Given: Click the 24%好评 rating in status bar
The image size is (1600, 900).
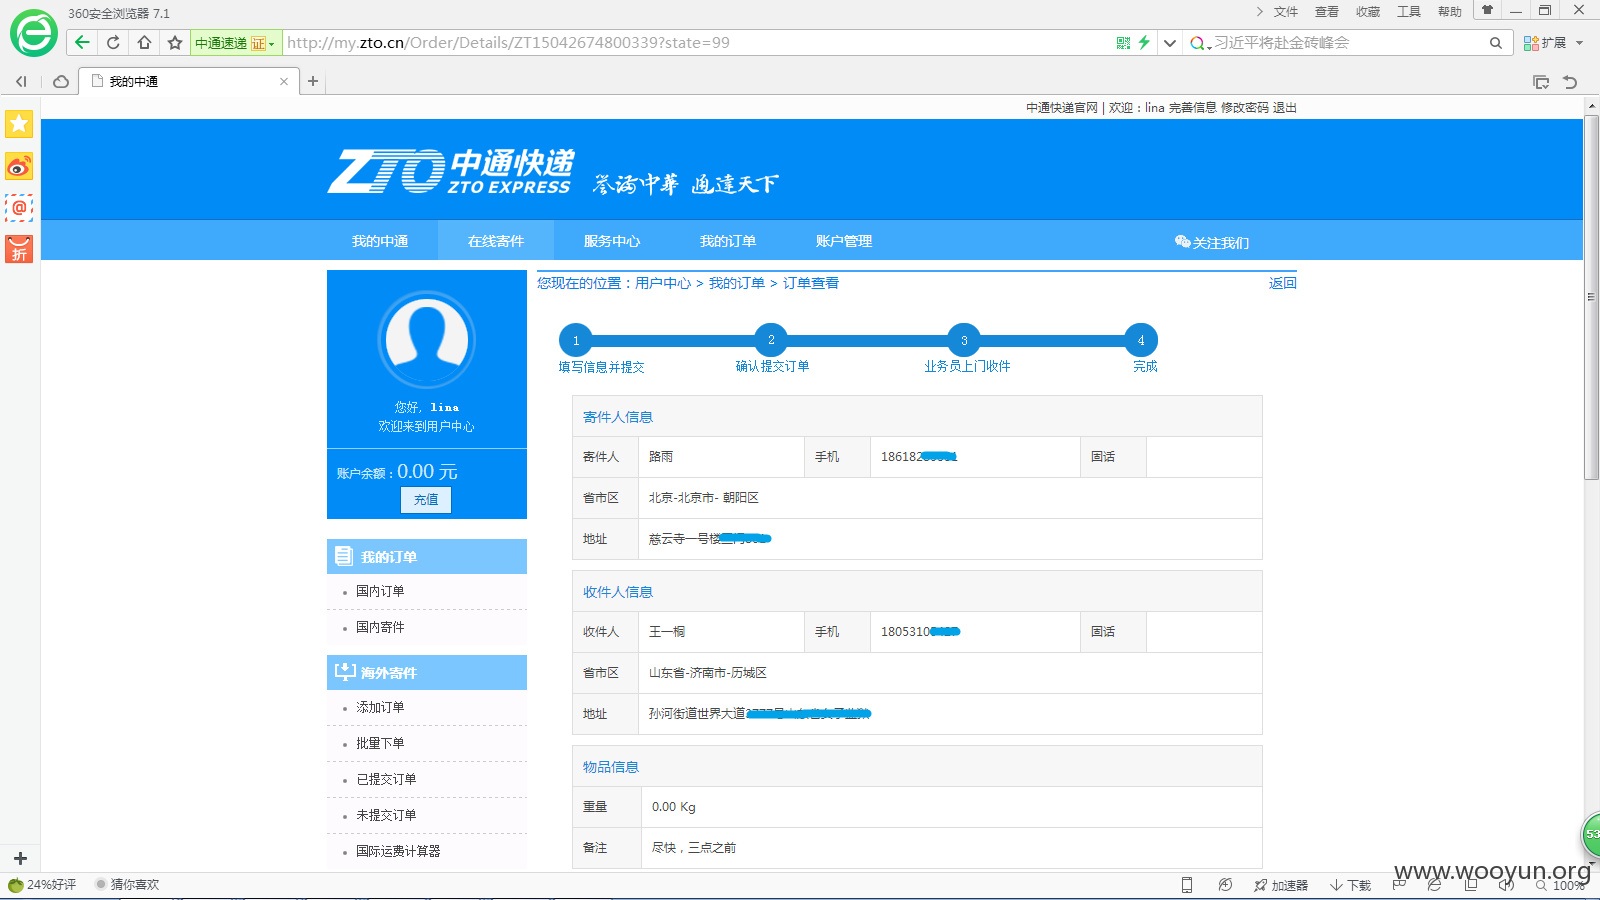Looking at the screenshot, I should (42, 885).
